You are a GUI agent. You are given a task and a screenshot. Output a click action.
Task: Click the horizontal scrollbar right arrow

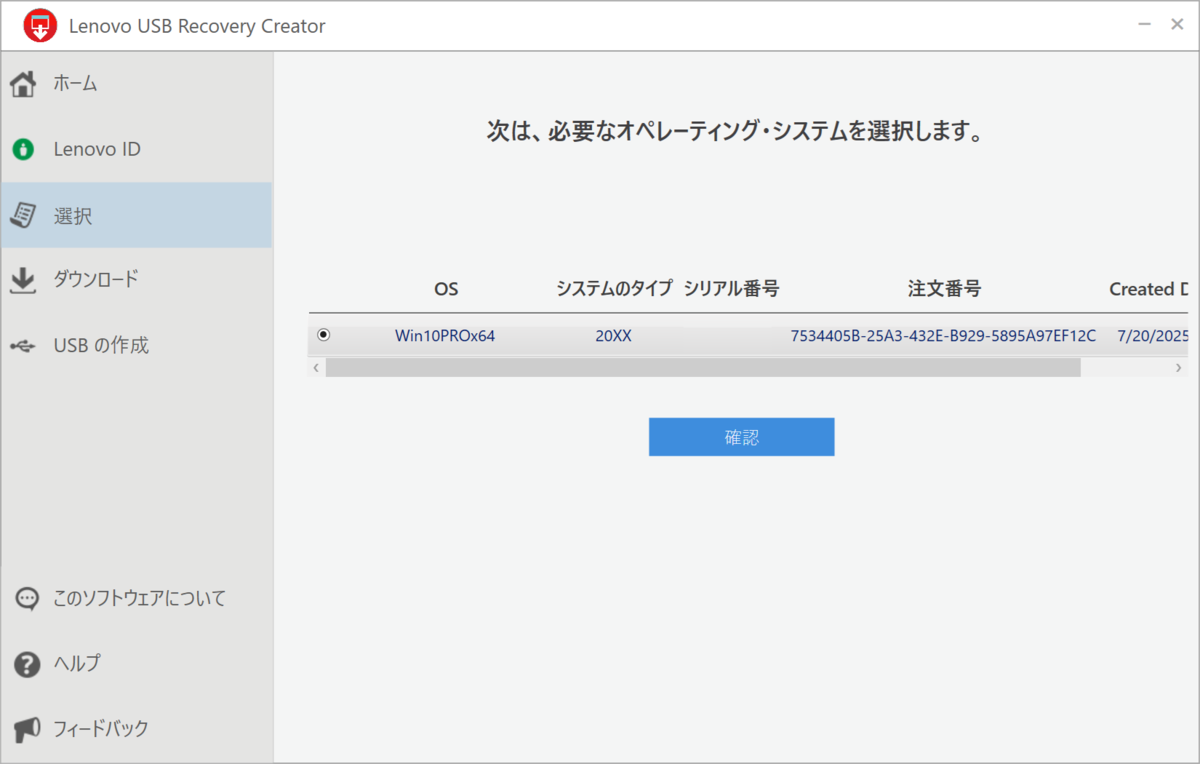(x=1179, y=368)
